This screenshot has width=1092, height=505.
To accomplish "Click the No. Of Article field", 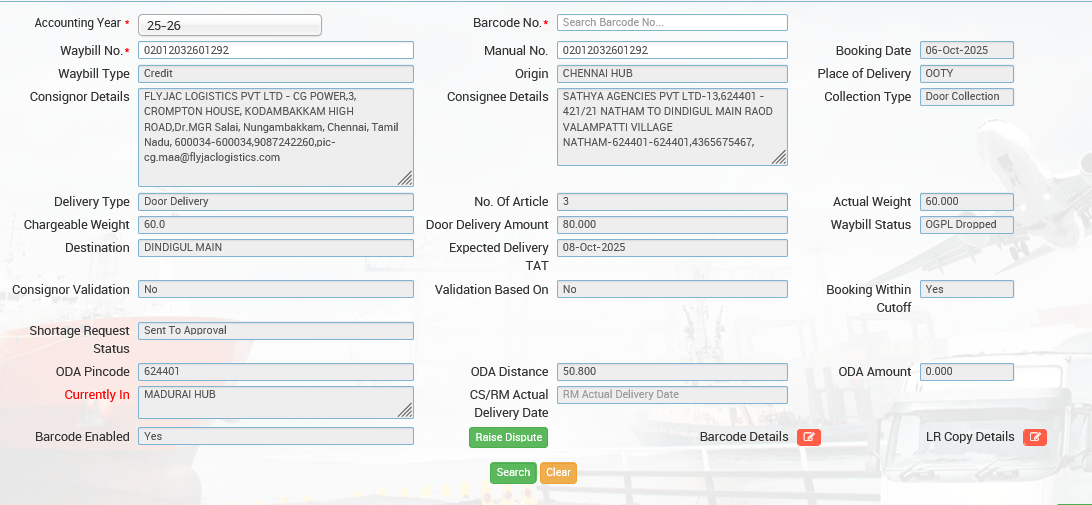I will tap(672, 202).
